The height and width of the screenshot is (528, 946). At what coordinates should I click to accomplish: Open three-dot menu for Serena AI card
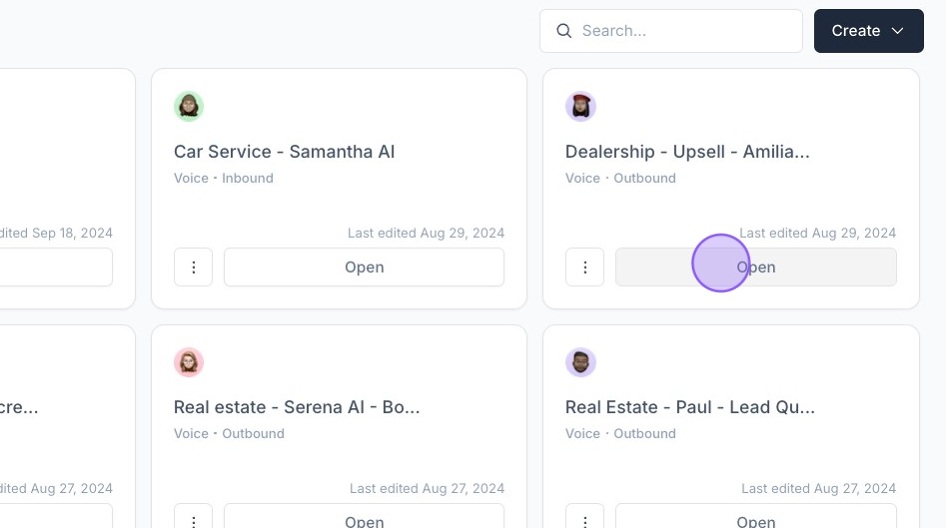[193, 519]
